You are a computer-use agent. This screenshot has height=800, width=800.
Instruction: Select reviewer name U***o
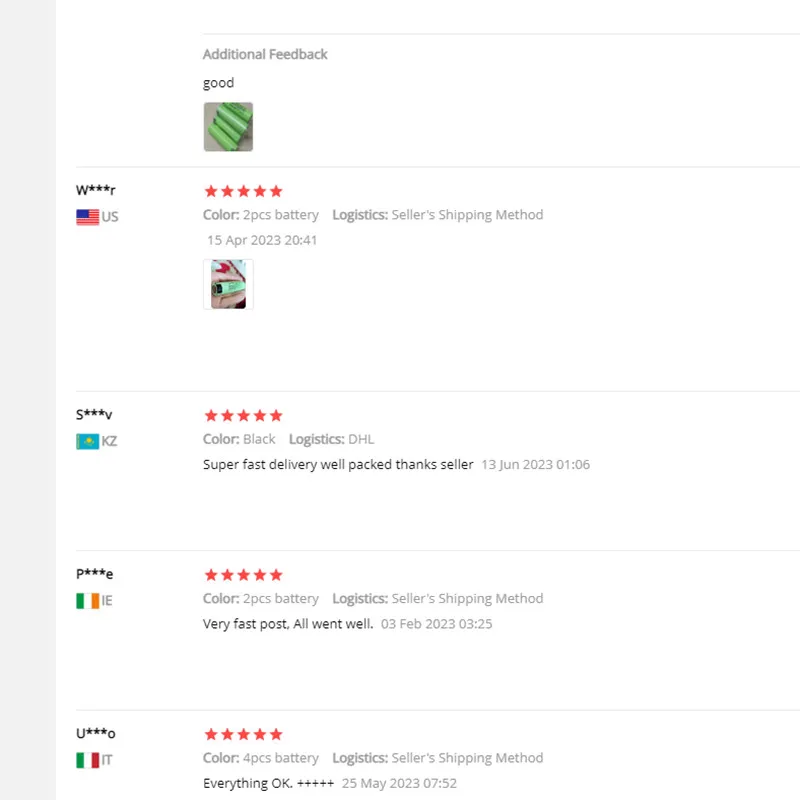(x=95, y=733)
